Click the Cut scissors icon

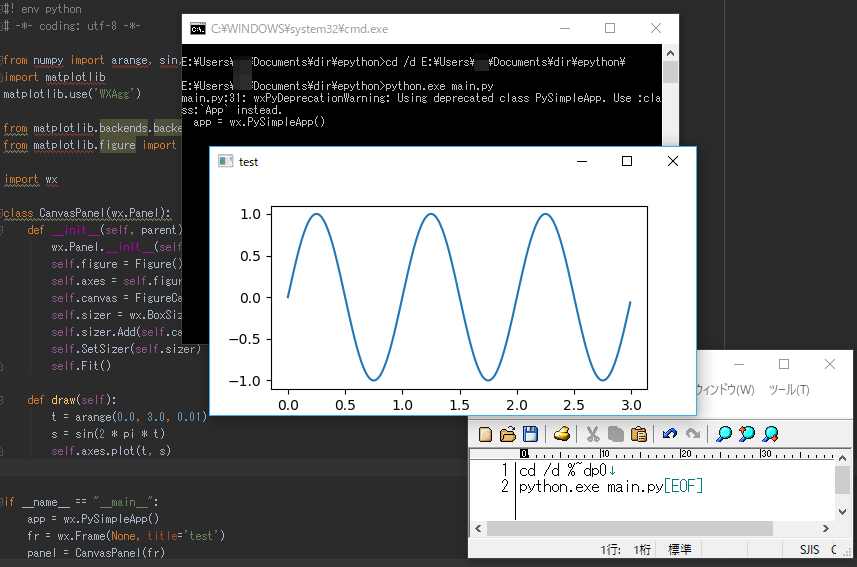[x=592, y=434]
